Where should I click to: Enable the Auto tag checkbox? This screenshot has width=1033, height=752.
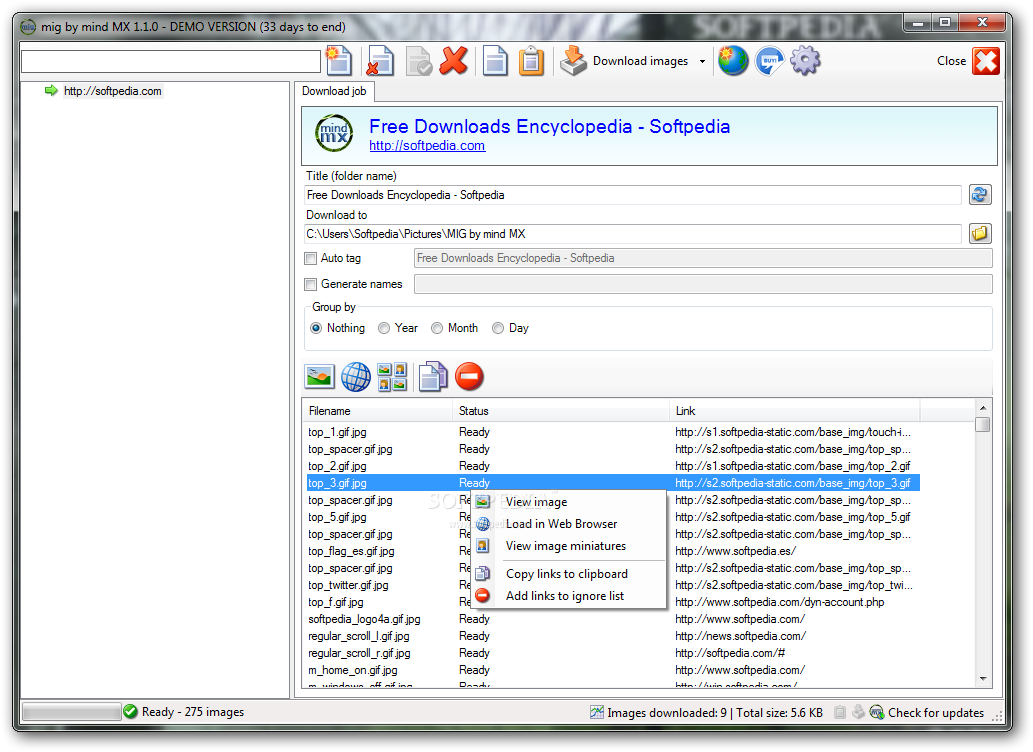pos(311,258)
